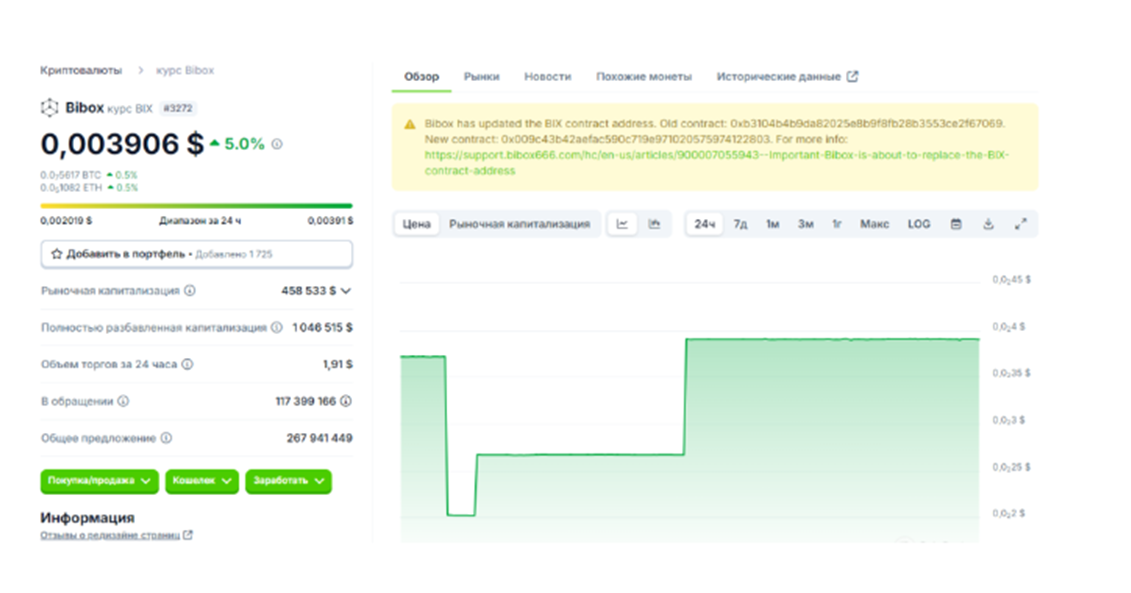Screen dimensions: 1131x593
Task: Select the 1м time range
Action: pos(773,224)
